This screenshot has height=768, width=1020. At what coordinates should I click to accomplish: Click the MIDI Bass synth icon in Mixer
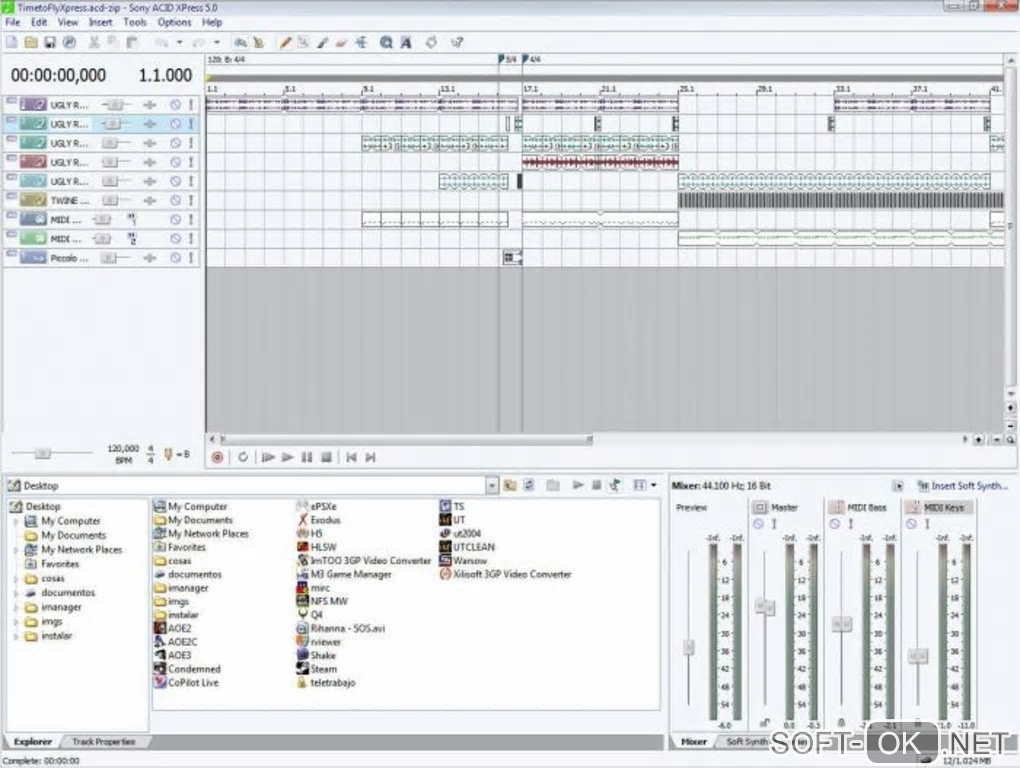tap(837, 507)
